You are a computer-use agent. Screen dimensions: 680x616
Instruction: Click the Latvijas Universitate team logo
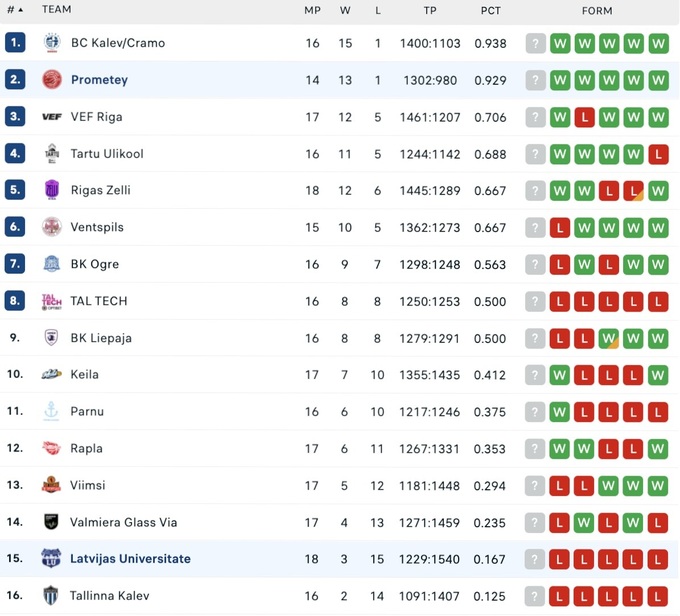pos(52,559)
